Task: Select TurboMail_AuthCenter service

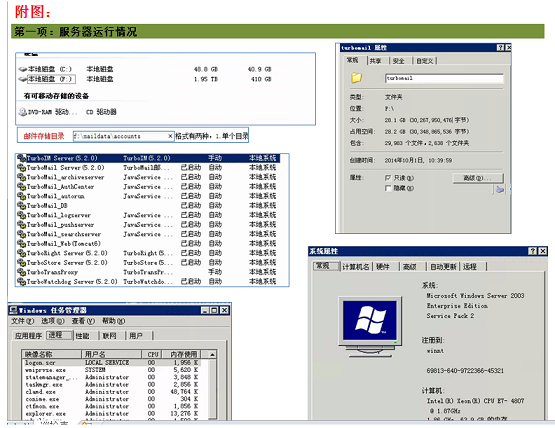Action: (x=148, y=187)
